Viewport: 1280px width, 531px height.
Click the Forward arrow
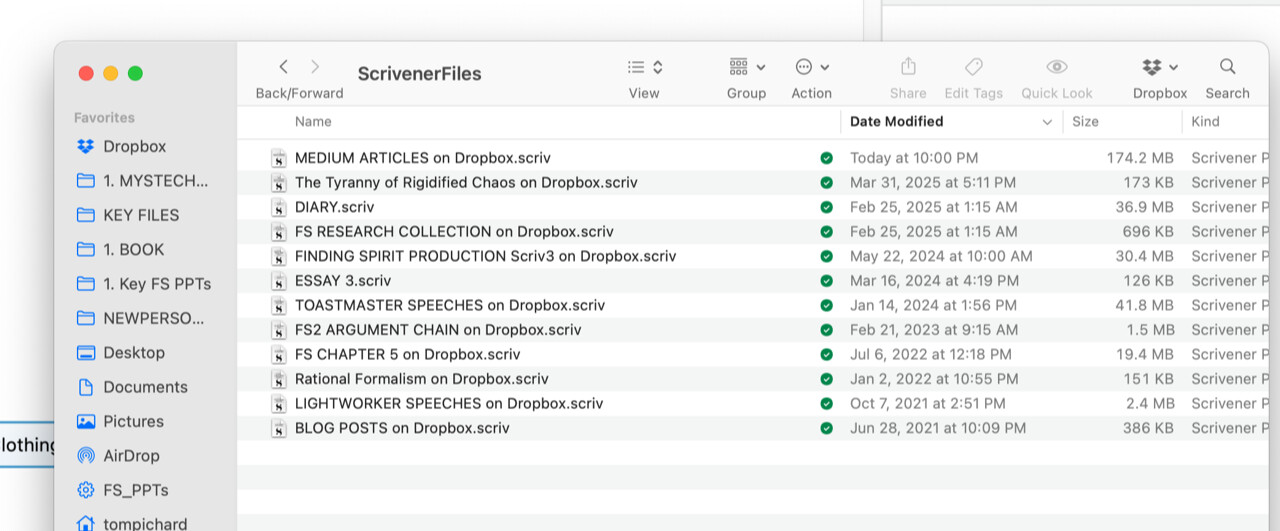click(x=315, y=67)
